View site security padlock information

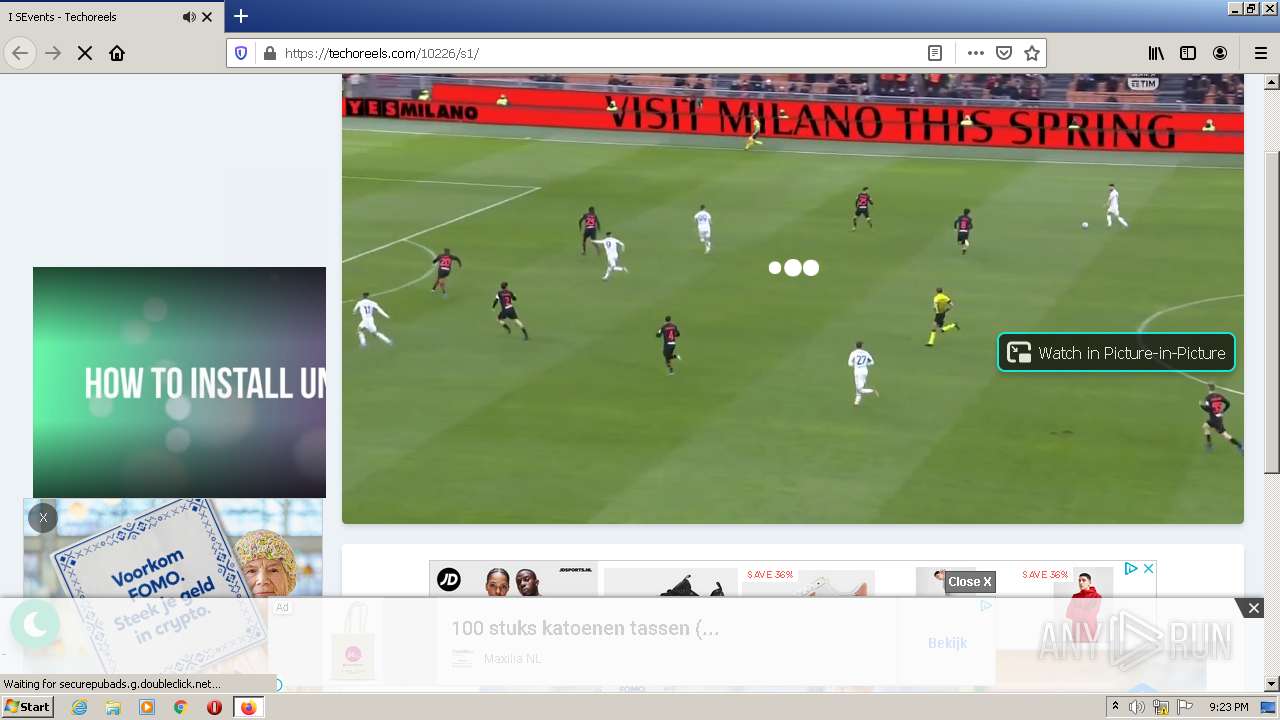269,53
